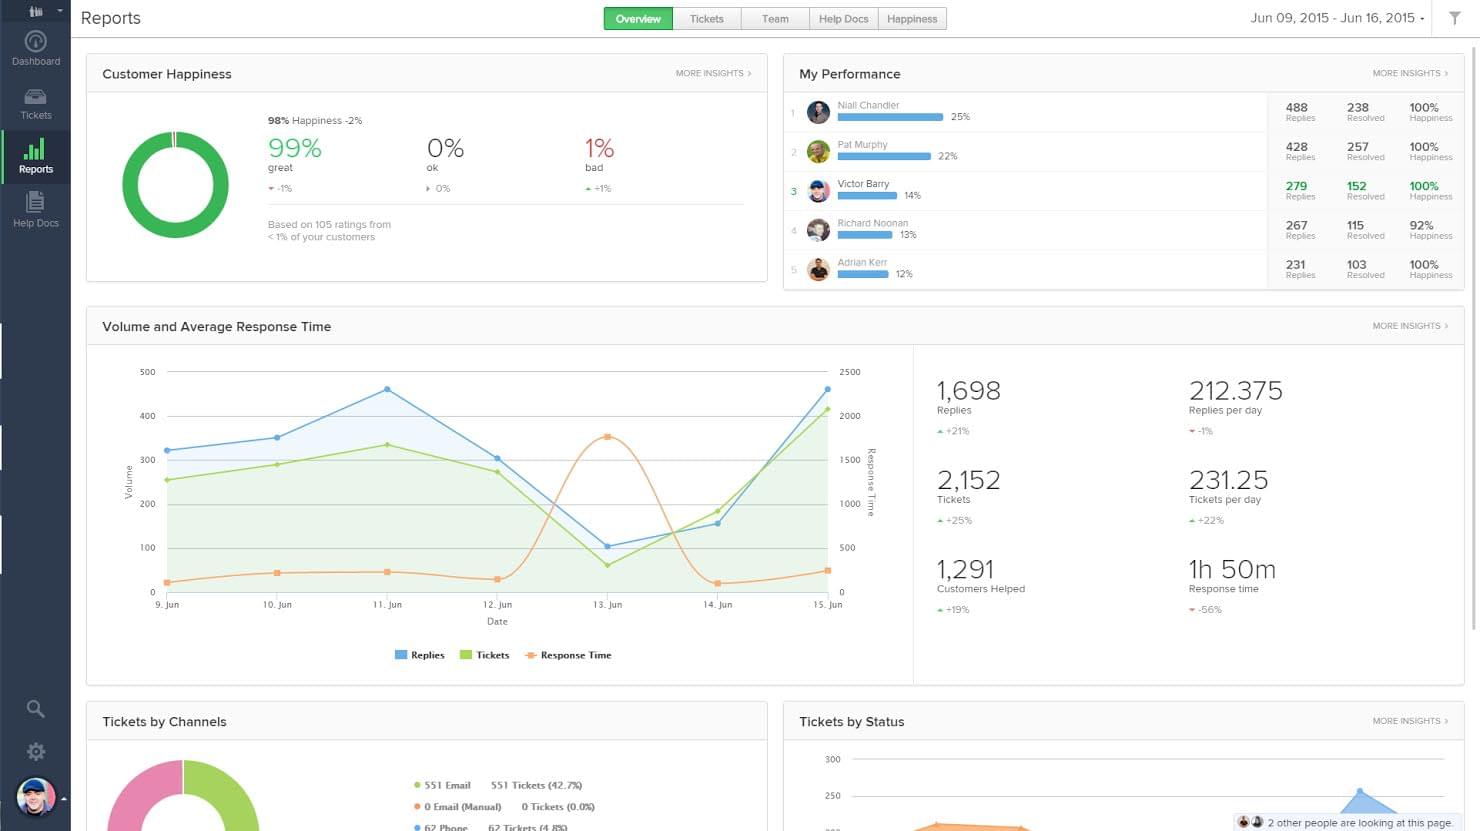Click the filter icon near the date range
The width and height of the screenshot is (1480, 831).
tap(1455, 17)
